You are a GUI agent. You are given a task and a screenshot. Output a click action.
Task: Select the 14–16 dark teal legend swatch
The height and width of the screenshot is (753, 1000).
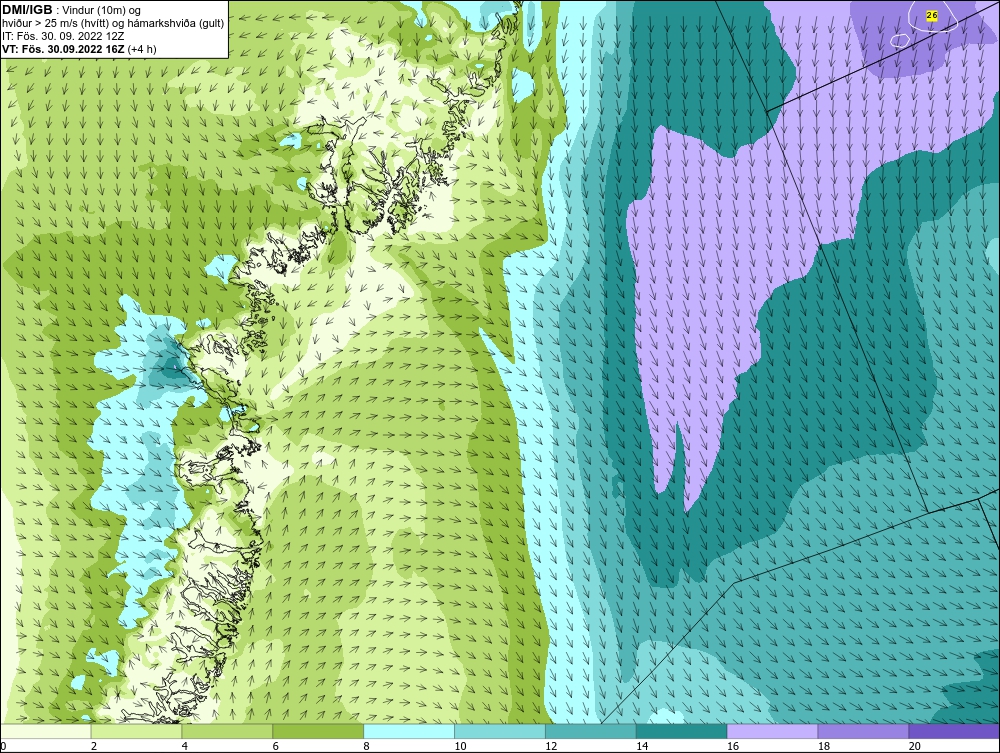682,731
